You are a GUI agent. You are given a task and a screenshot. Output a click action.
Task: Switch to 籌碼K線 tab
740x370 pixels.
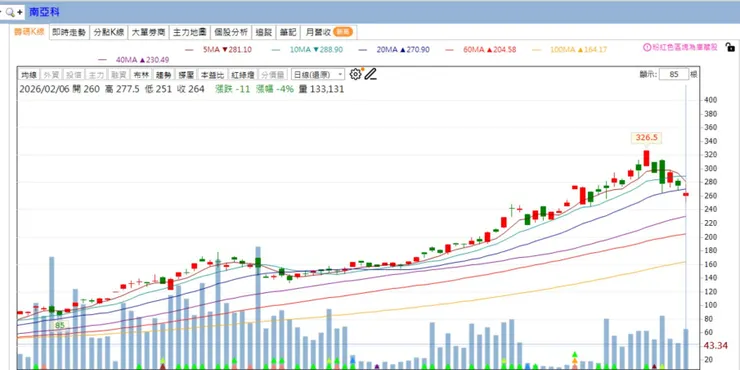(29, 32)
